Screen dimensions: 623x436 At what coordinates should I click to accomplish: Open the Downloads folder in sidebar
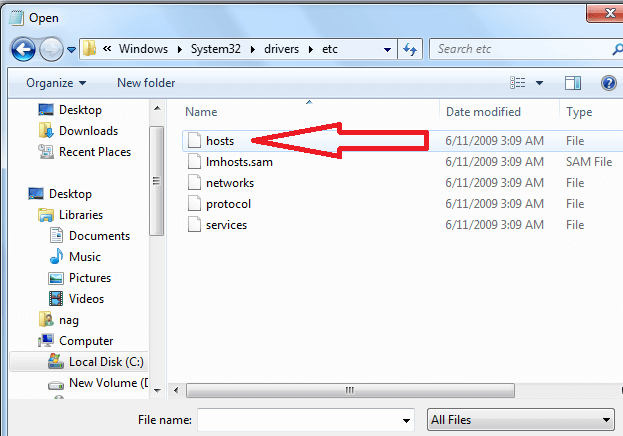point(88,131)
